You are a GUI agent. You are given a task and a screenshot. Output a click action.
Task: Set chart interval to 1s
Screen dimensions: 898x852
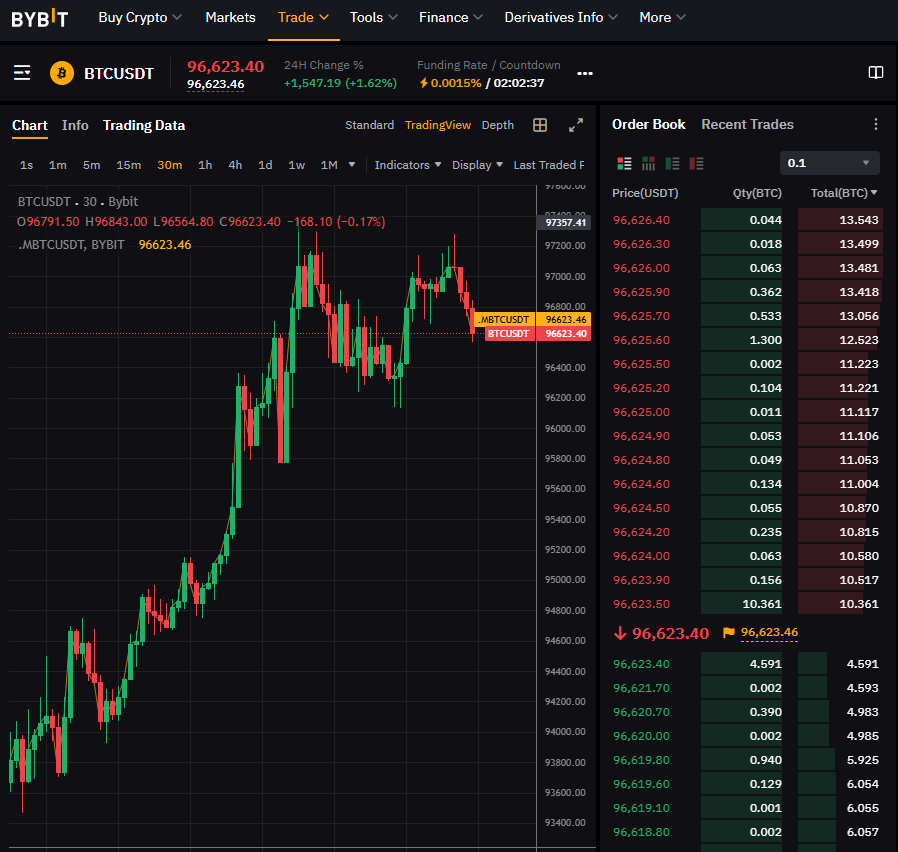tap(26, 165)
